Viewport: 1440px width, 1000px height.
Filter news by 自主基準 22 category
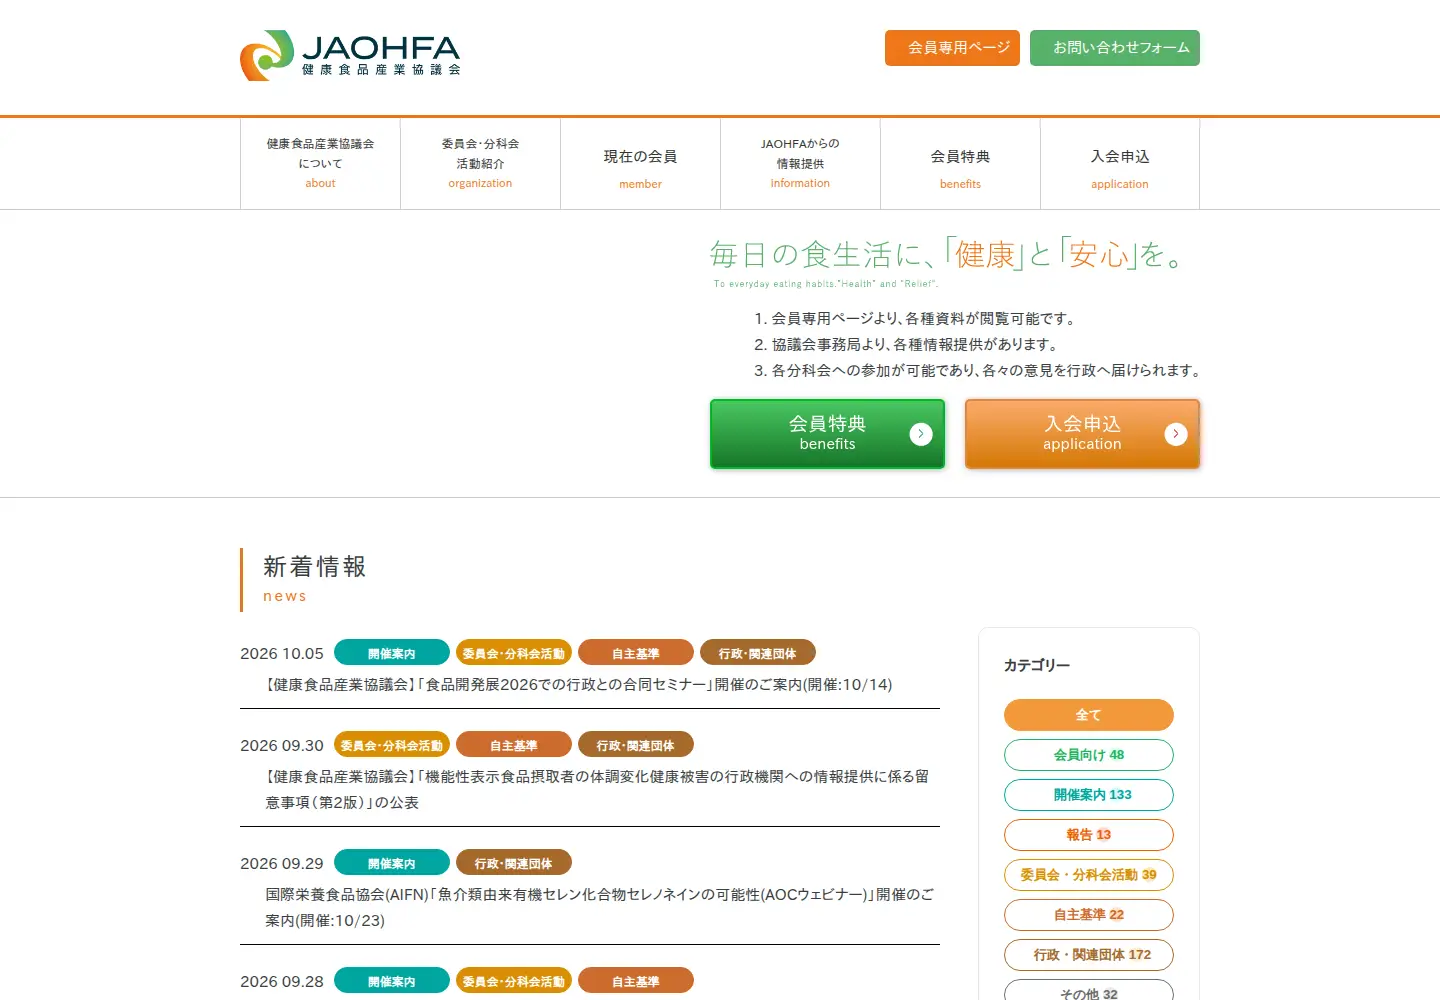click(x=1089, y=915)
